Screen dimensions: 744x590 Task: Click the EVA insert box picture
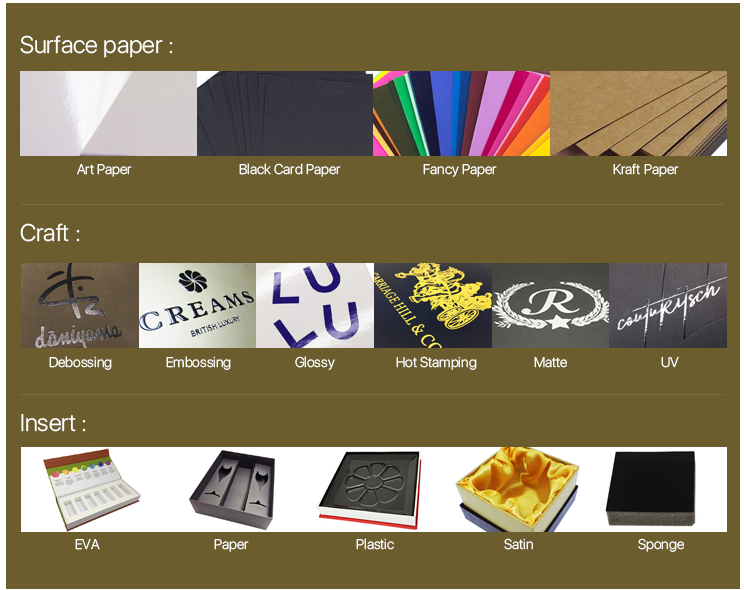click(92, 489)
